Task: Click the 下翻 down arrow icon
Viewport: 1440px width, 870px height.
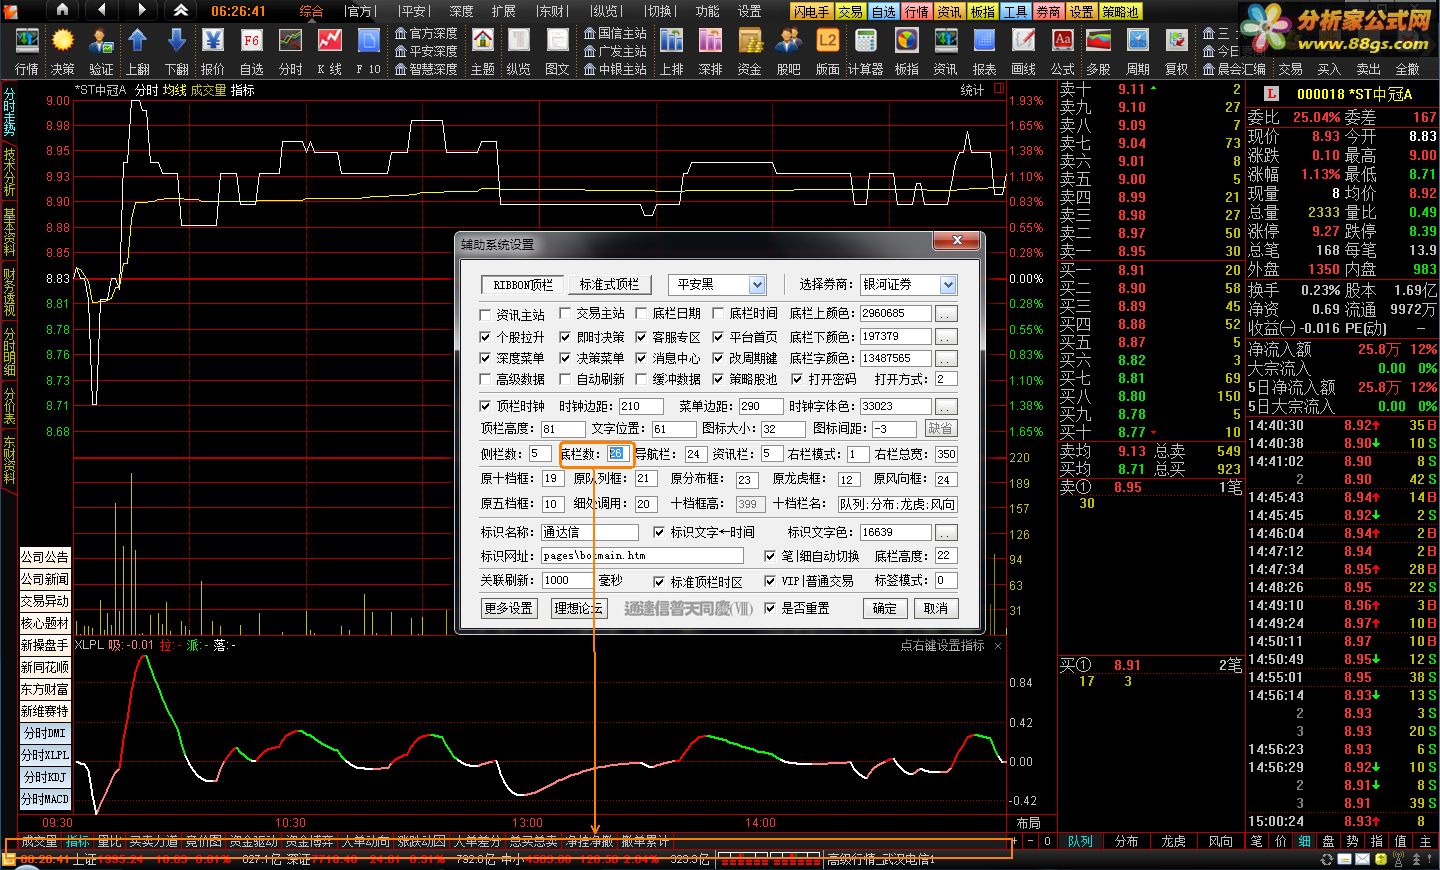Action: click(x=177, y=50)
